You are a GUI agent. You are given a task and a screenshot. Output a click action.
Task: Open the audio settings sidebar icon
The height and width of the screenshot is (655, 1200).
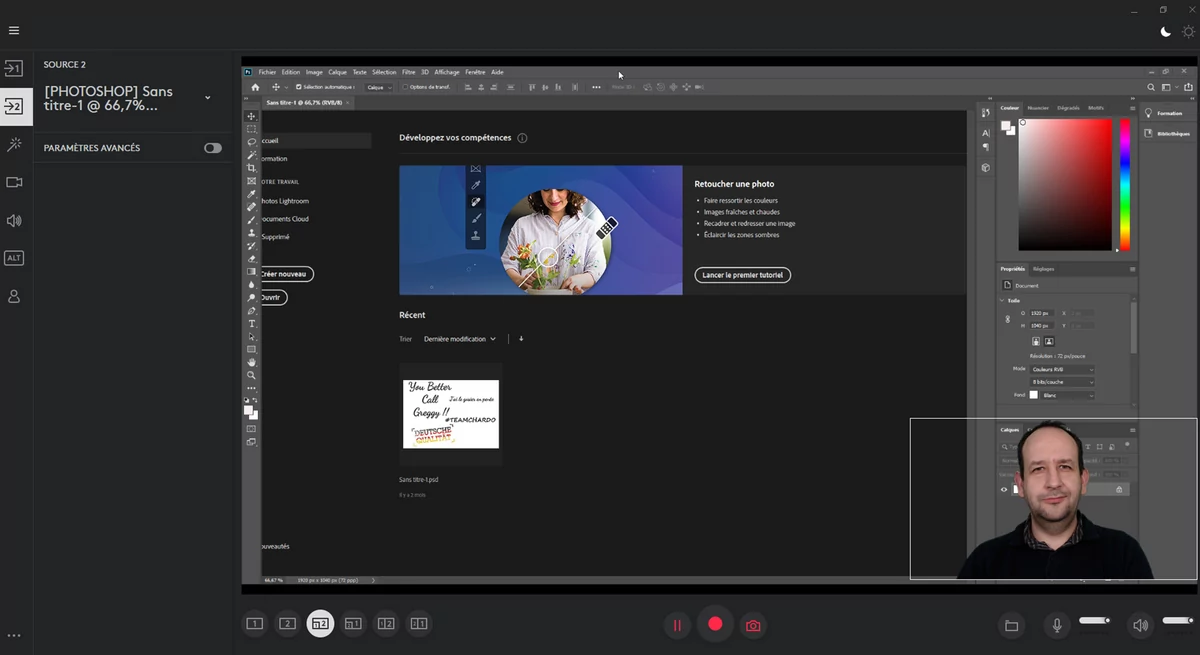coord(14,220)
